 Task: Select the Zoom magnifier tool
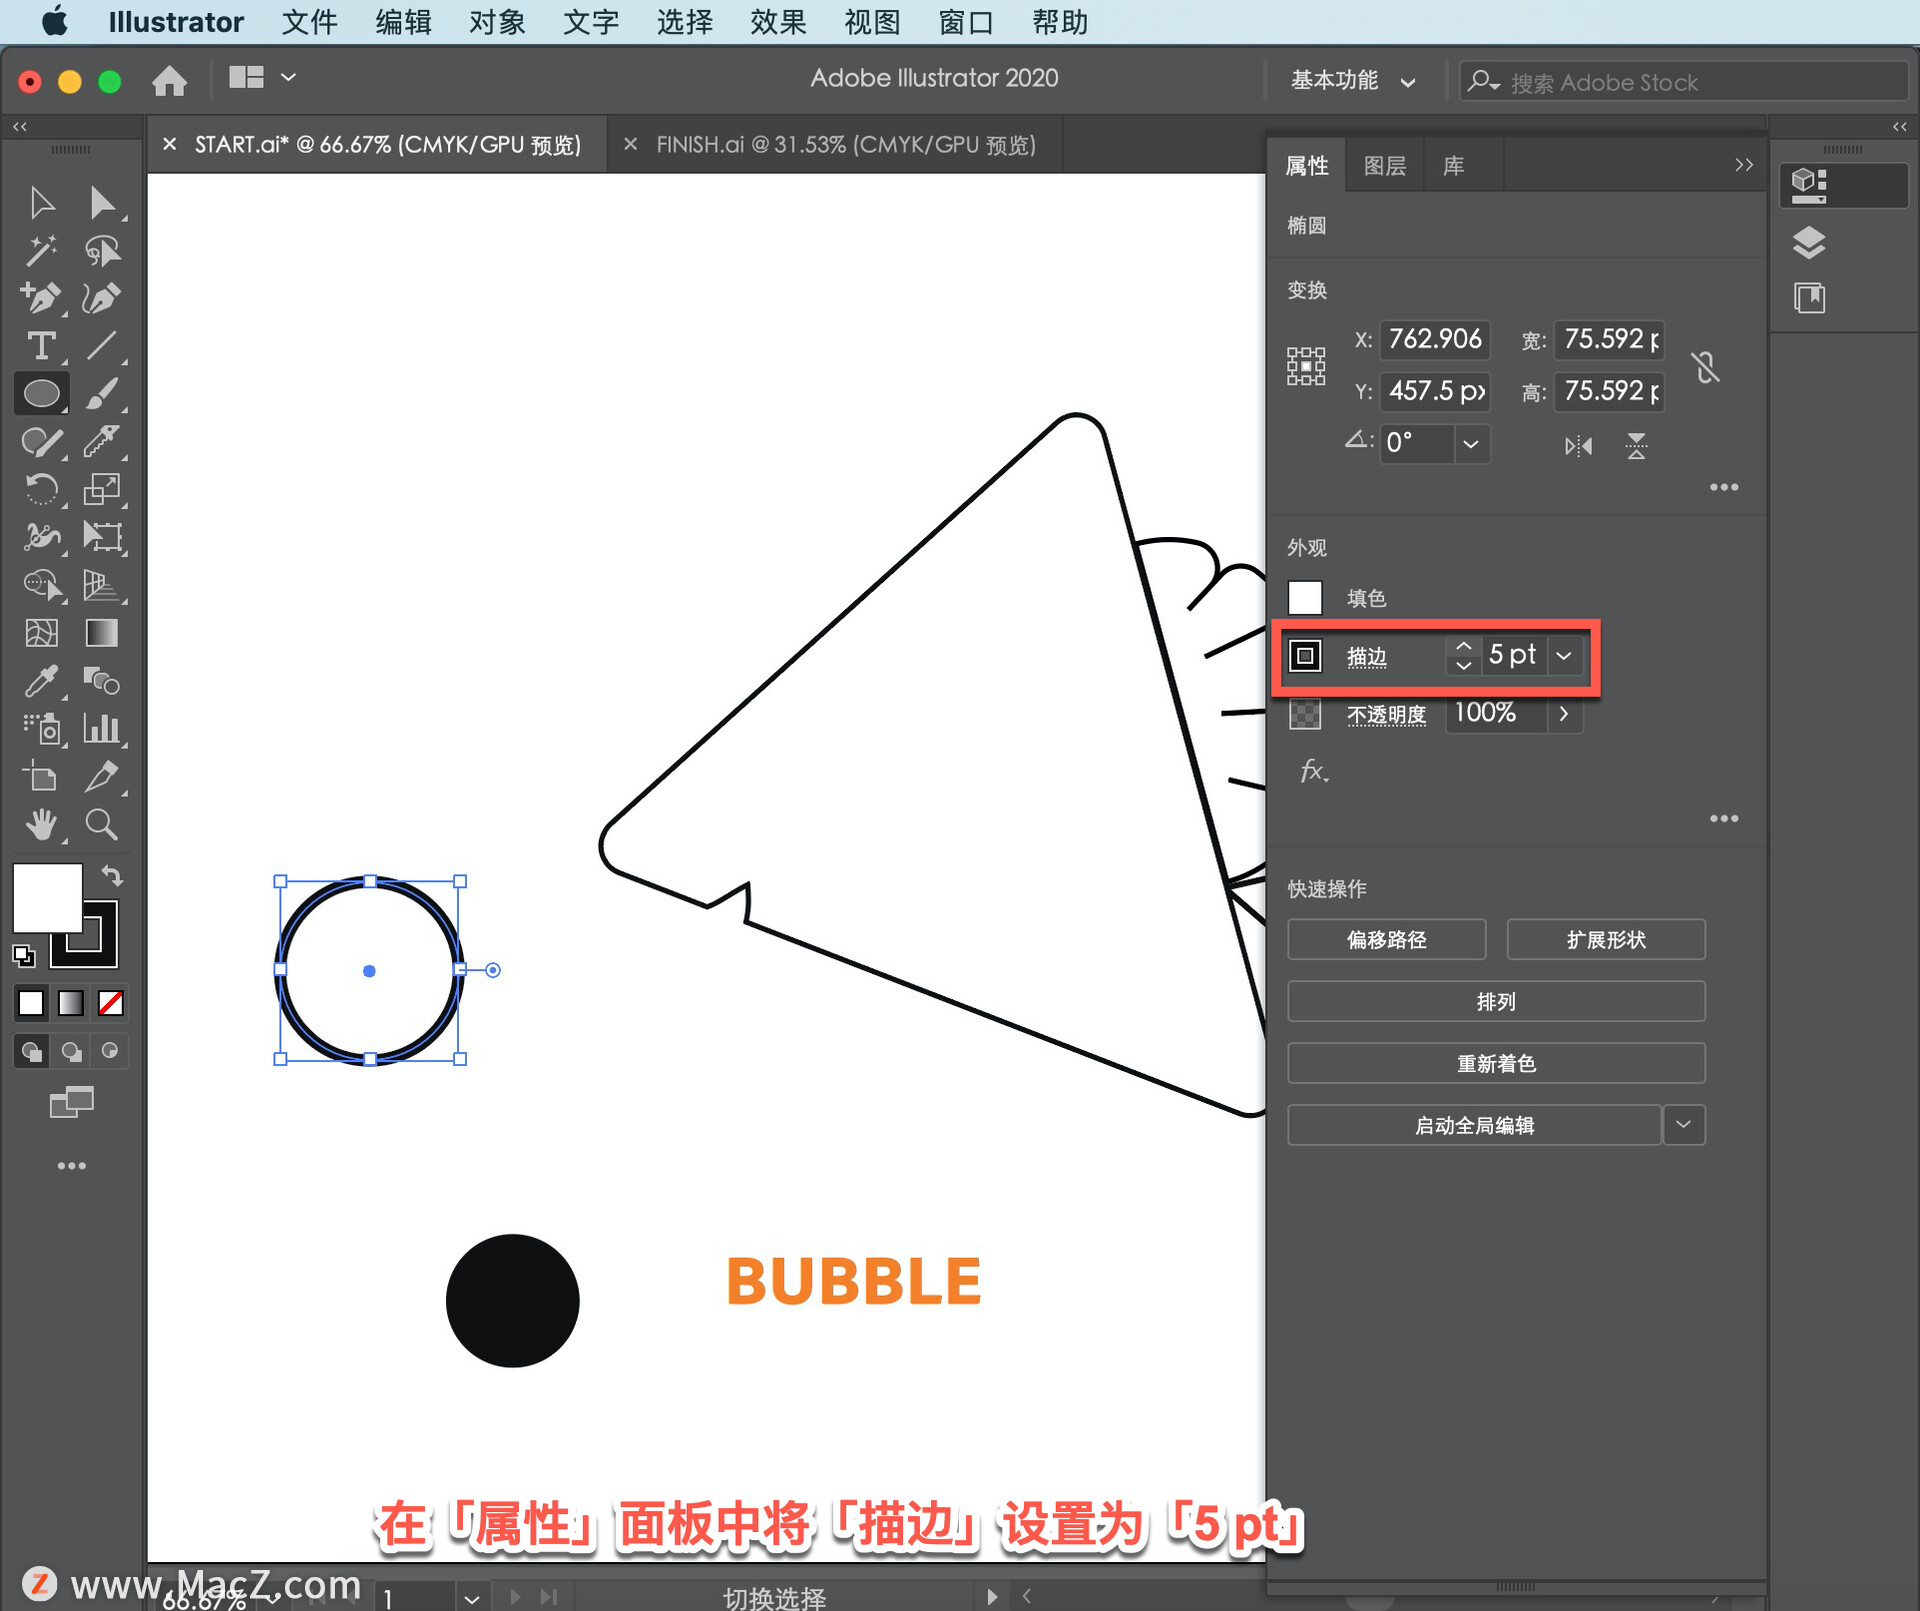[102, 825]
